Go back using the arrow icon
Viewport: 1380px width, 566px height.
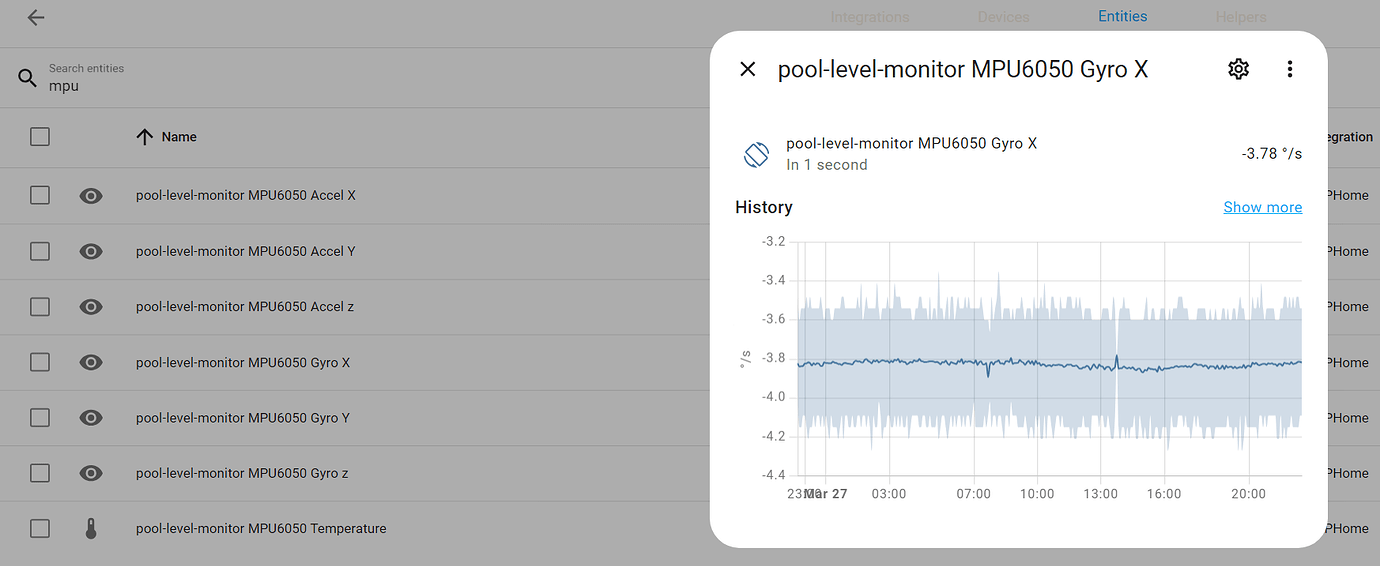36,18
